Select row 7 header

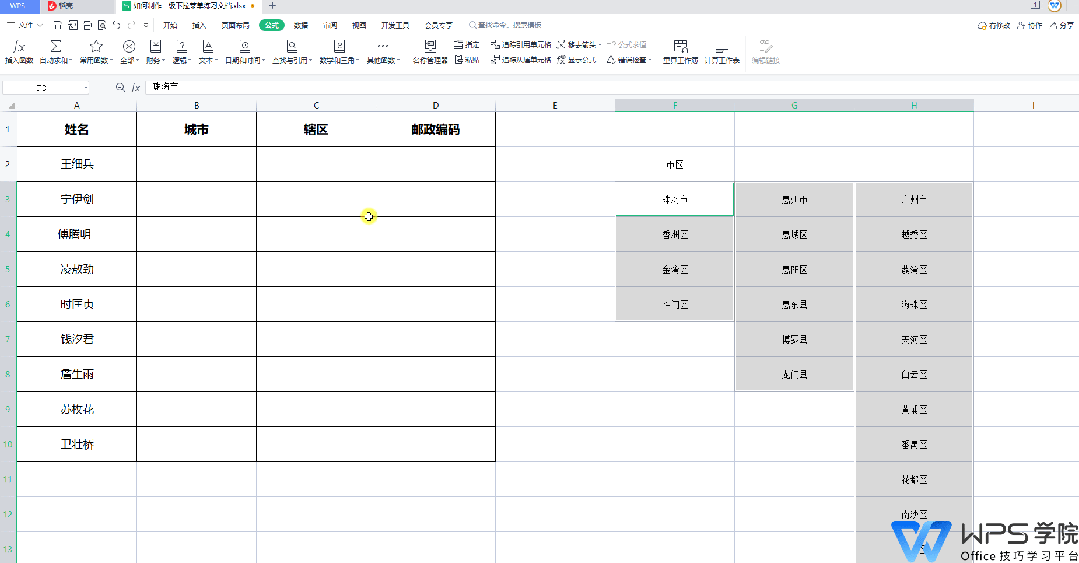(x=8, y=339)
